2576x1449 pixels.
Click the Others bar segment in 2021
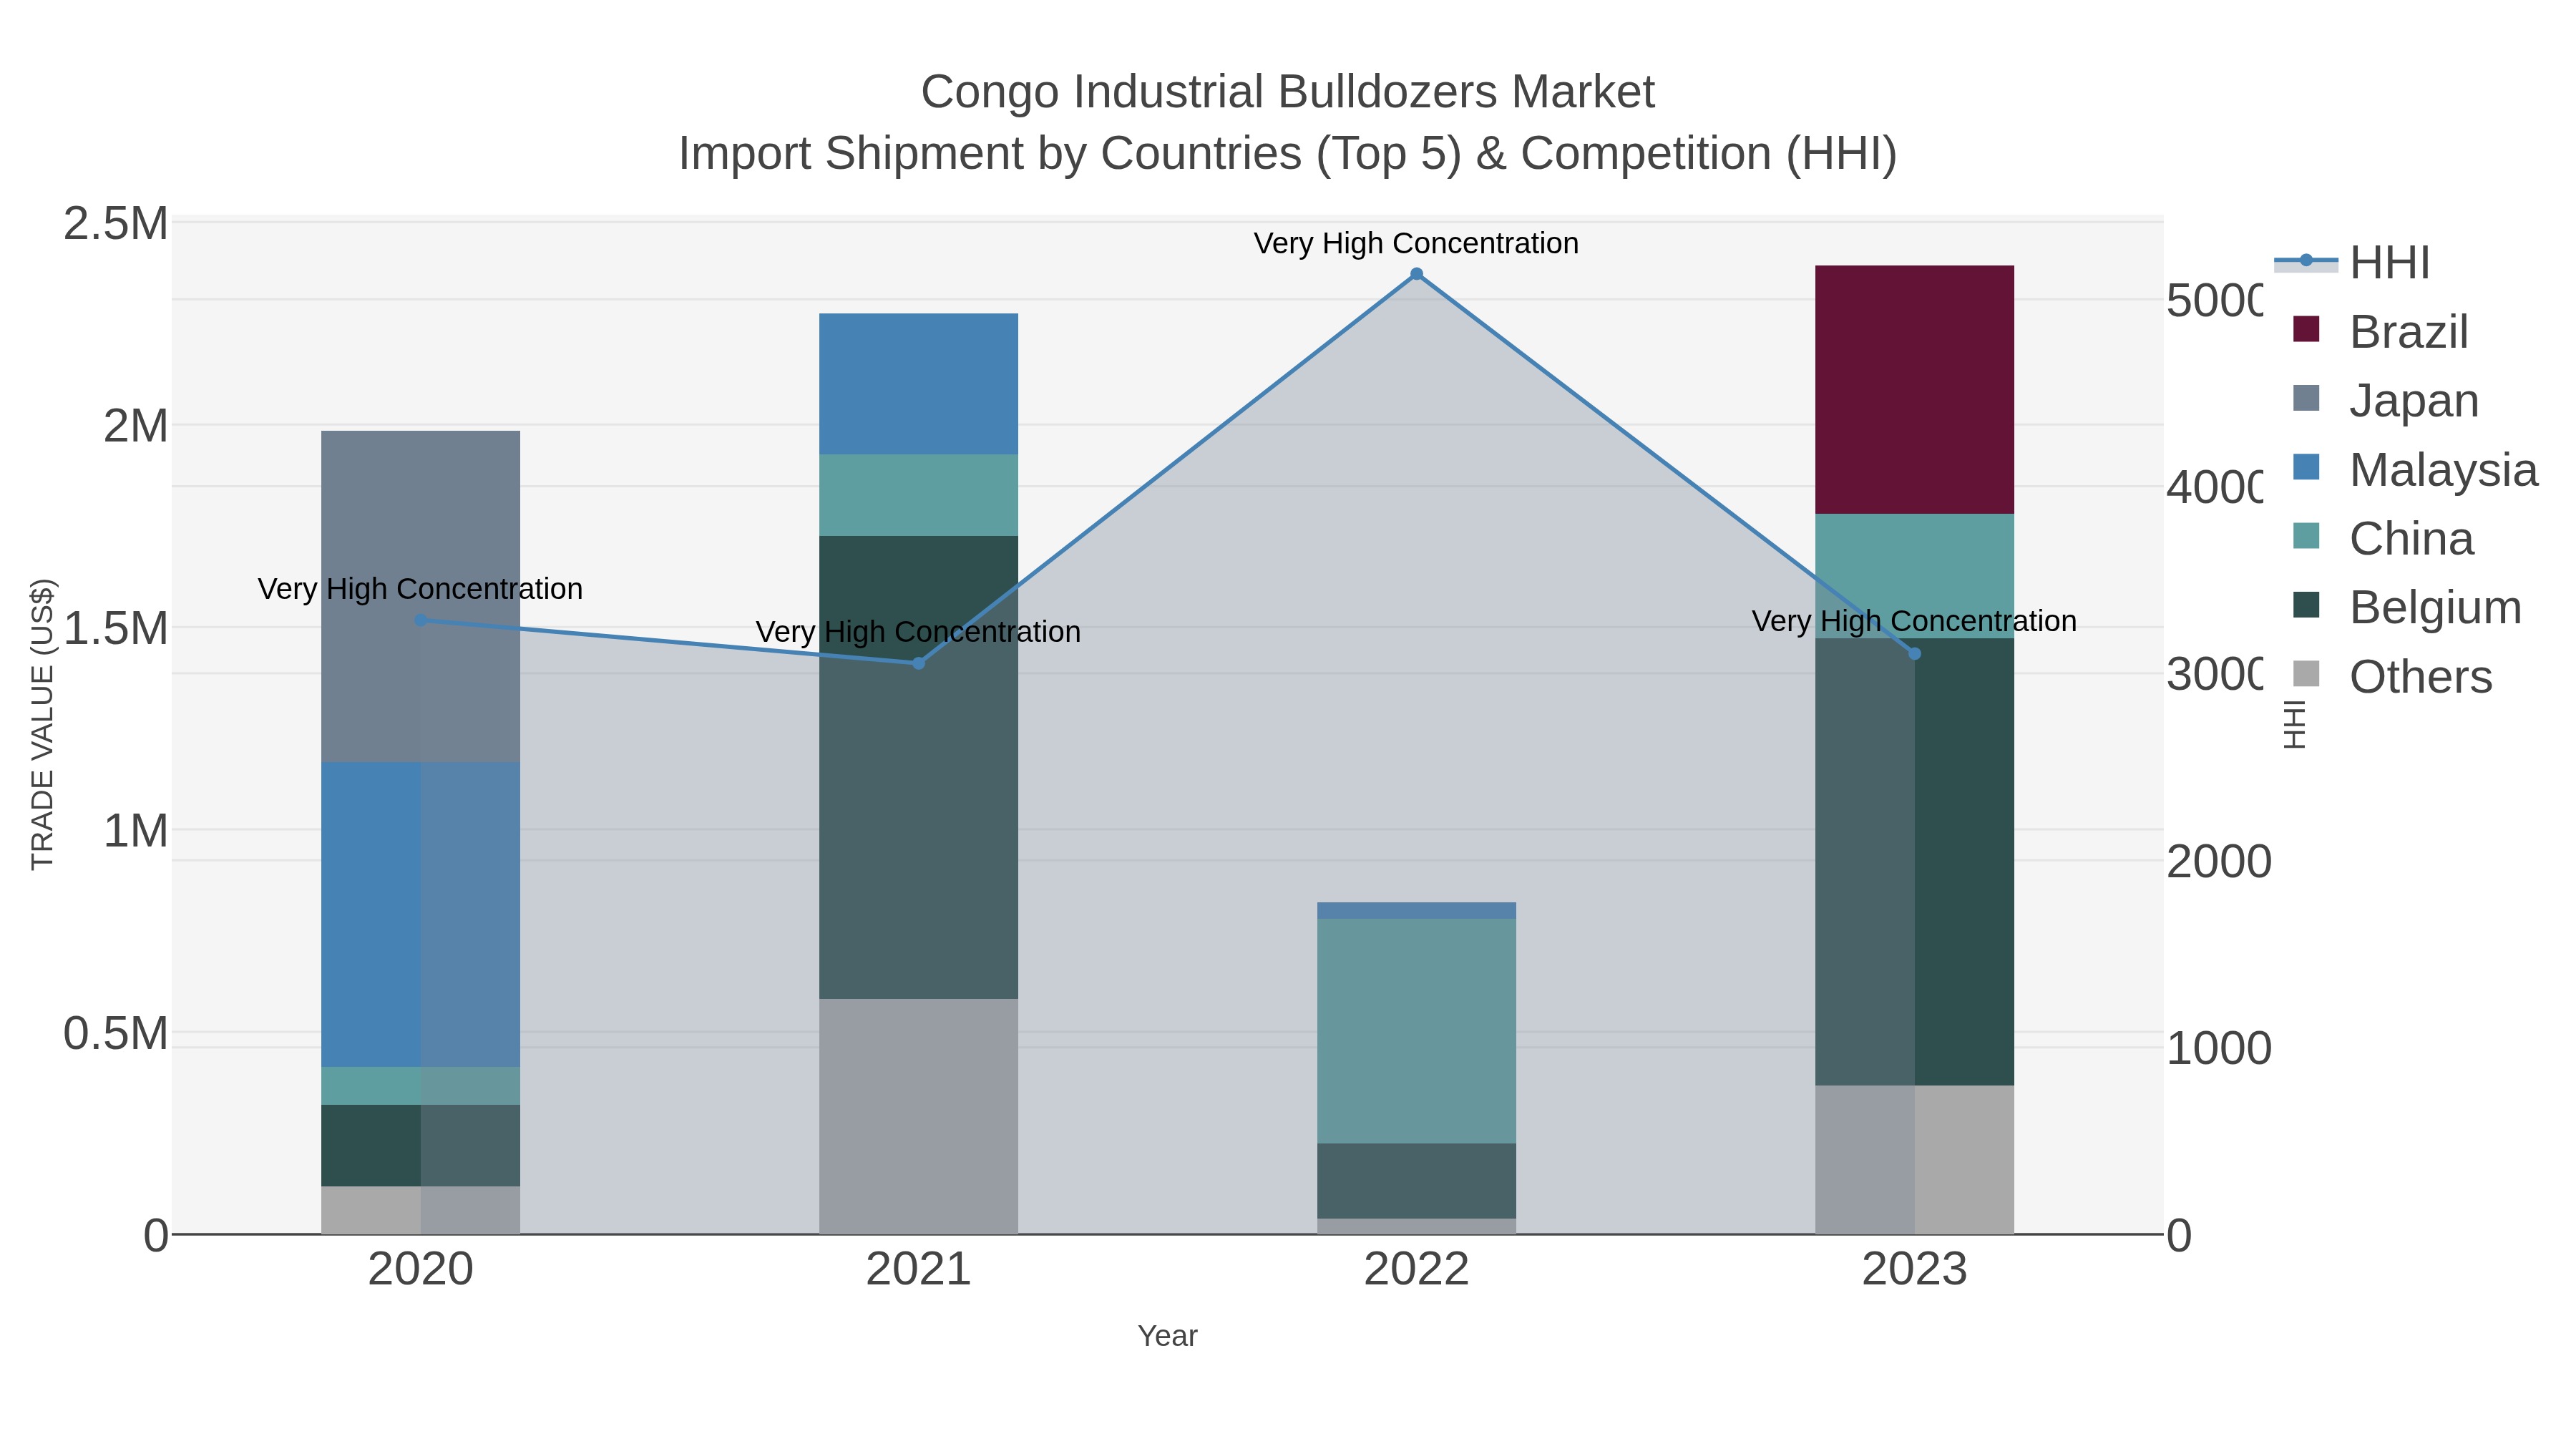pyautogui.click(x=919, y=1116)
